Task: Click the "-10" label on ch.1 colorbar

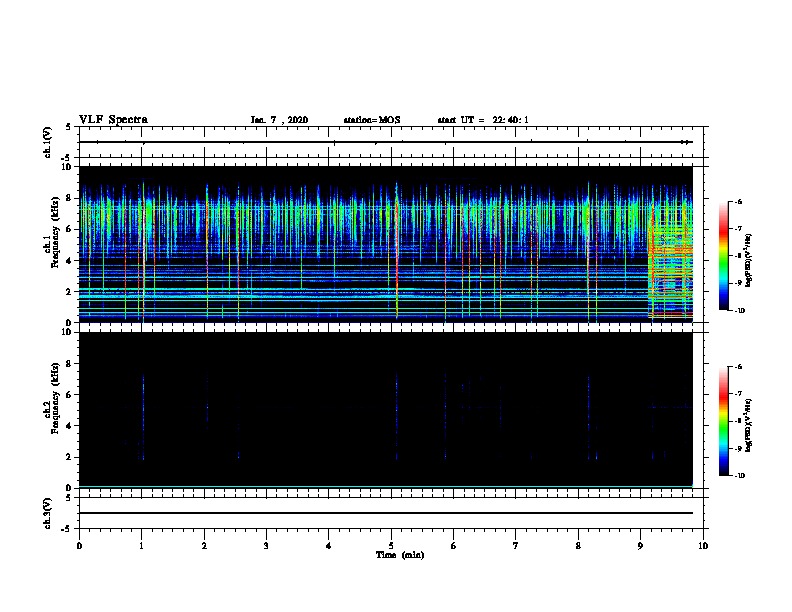Action: [x=739, y=311]
